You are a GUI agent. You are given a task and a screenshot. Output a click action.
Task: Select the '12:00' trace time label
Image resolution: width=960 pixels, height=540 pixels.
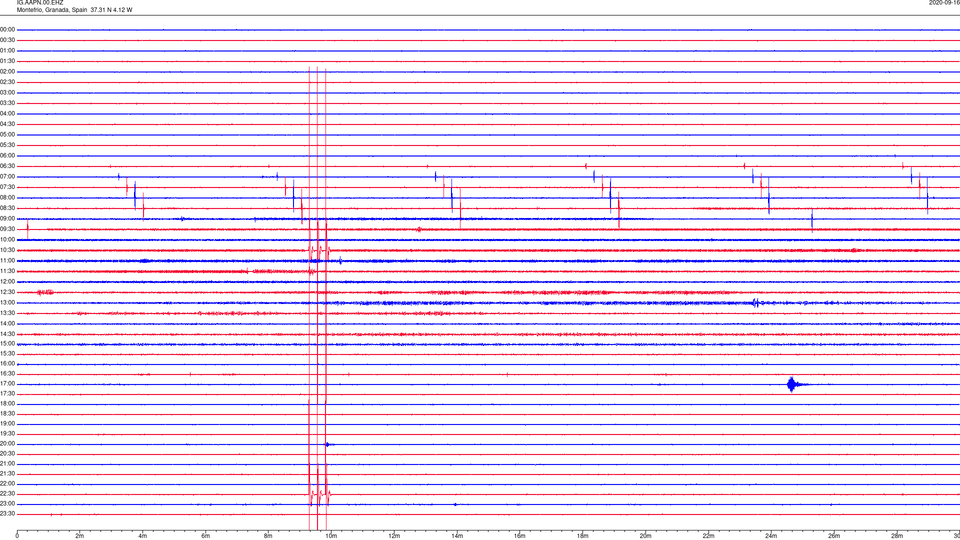click(x=7, y=282)
